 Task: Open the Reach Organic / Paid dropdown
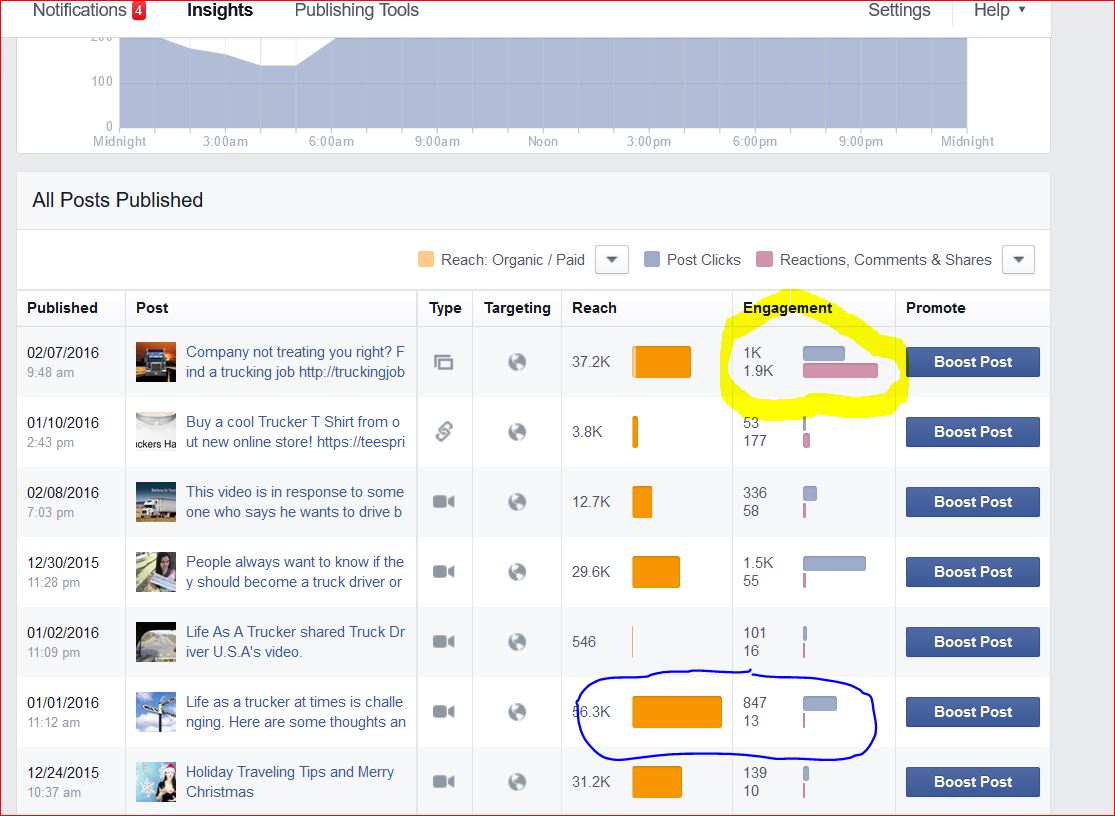(611, 260)
